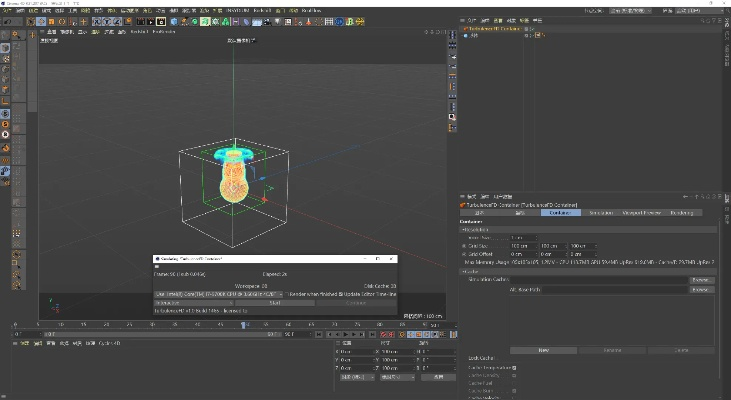Click the New cache button
This screenshot has width=731, height=400.
[544, 350]
